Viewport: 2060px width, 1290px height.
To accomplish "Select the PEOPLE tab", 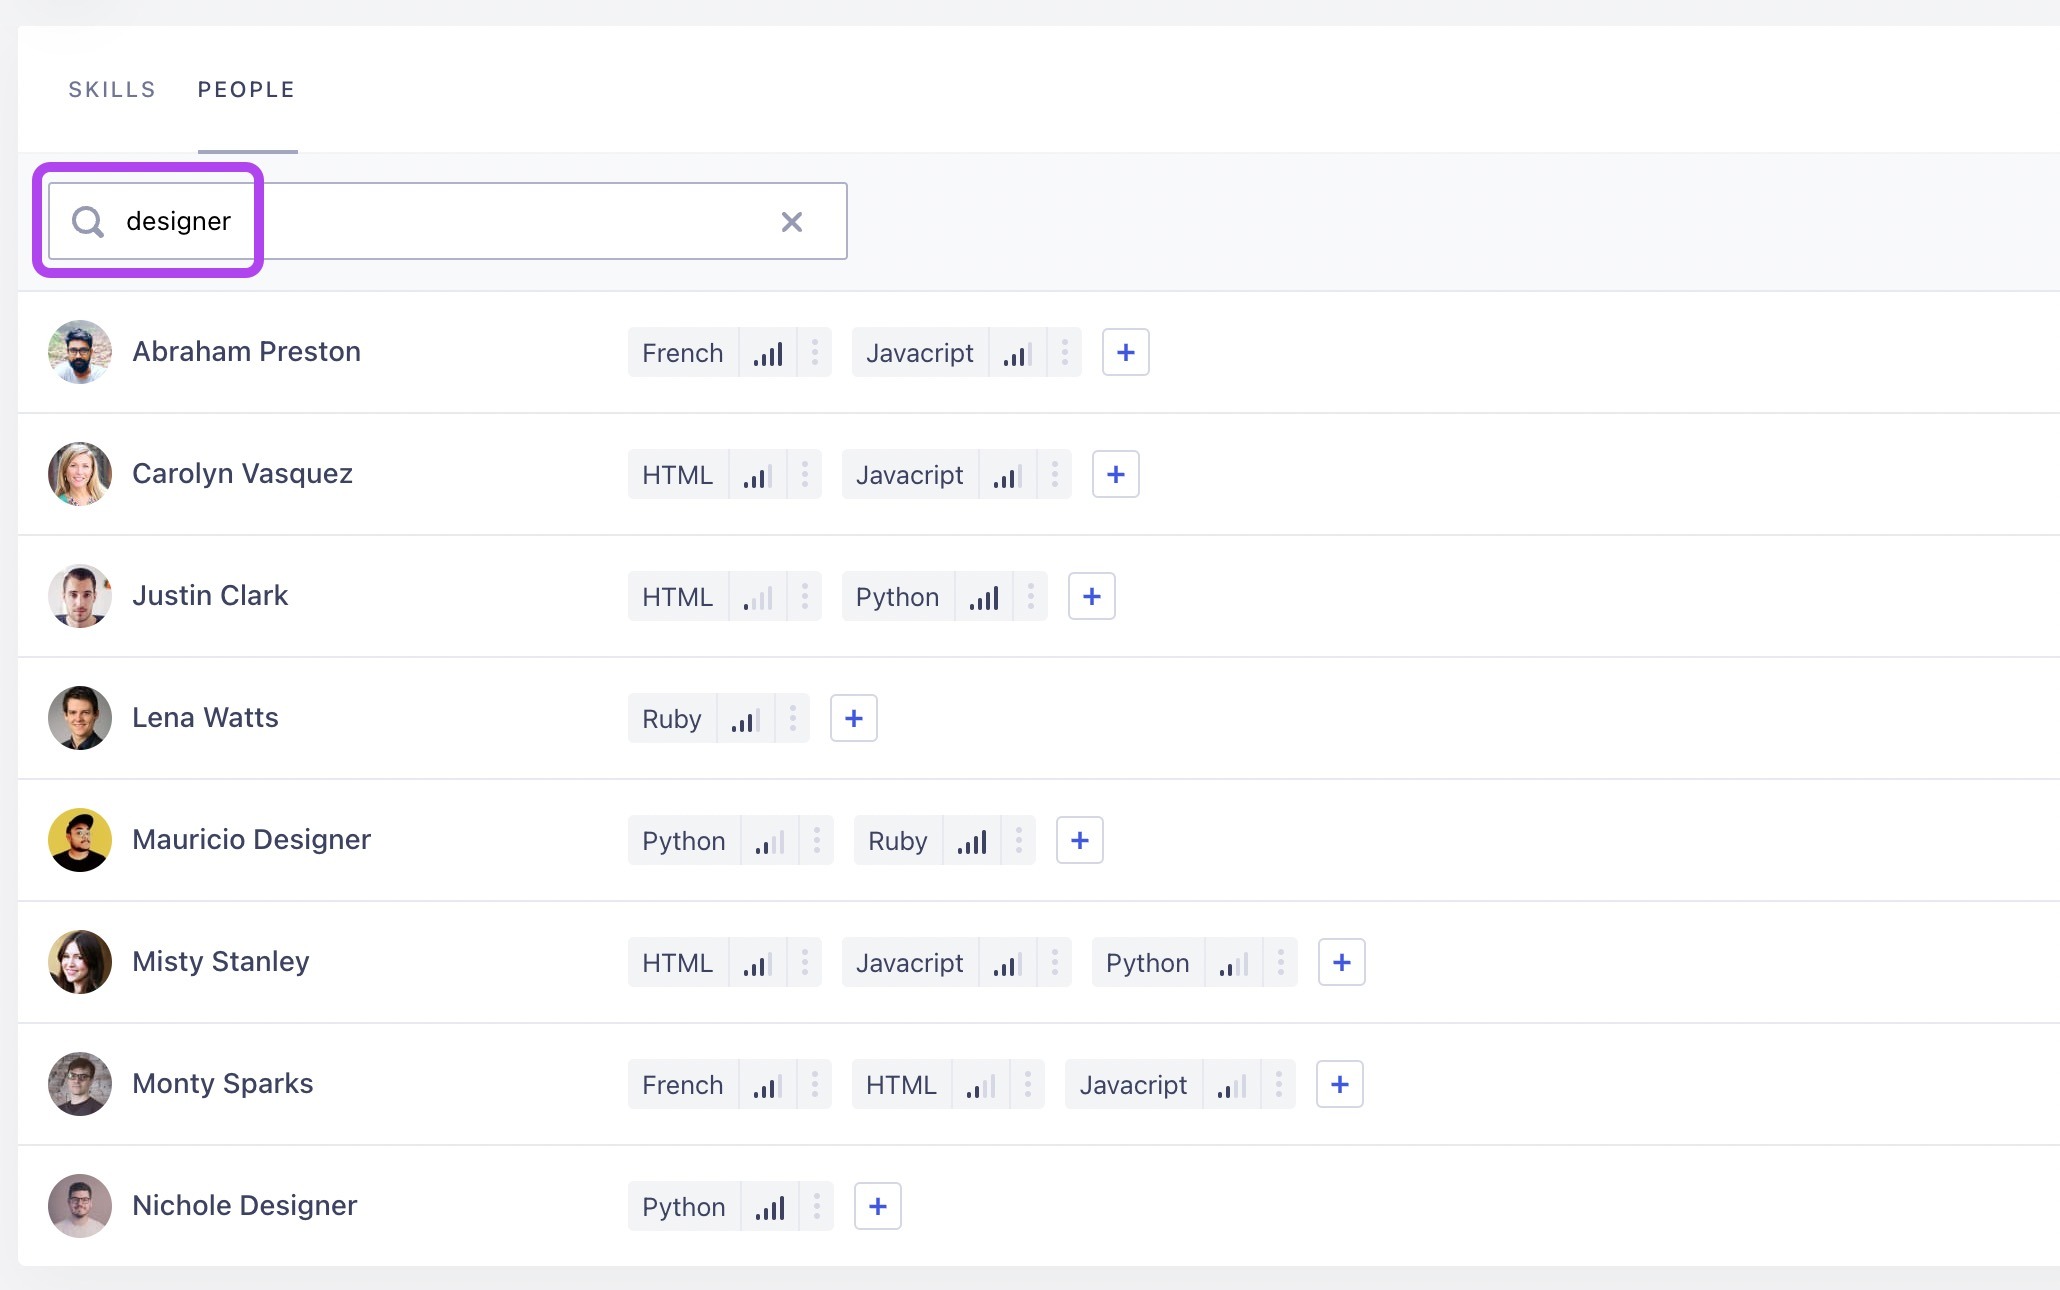I will (246, 89).
